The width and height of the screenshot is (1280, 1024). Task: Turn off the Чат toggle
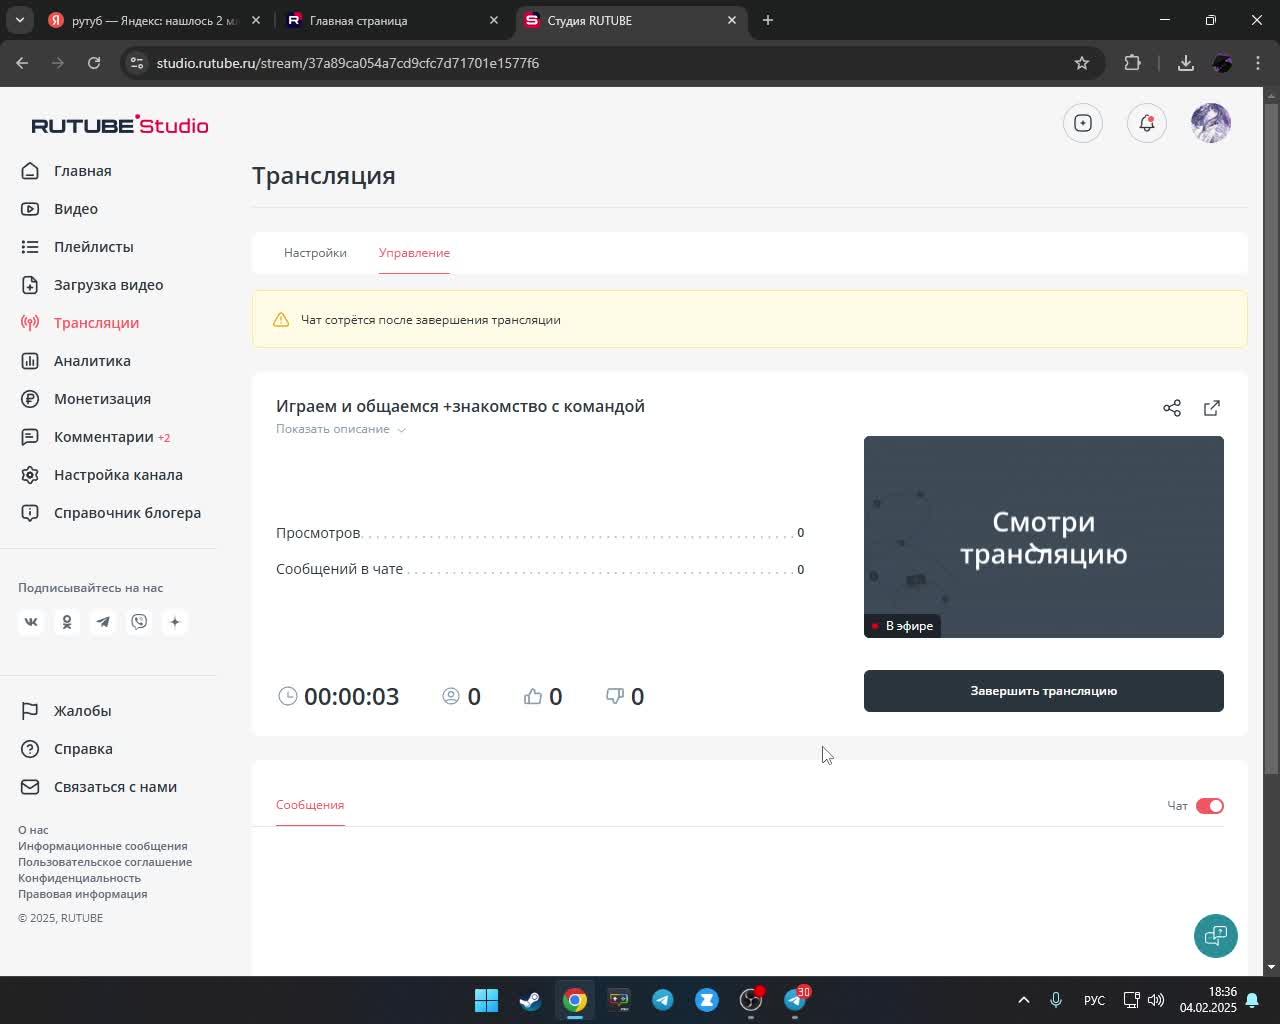[1210, 806]
